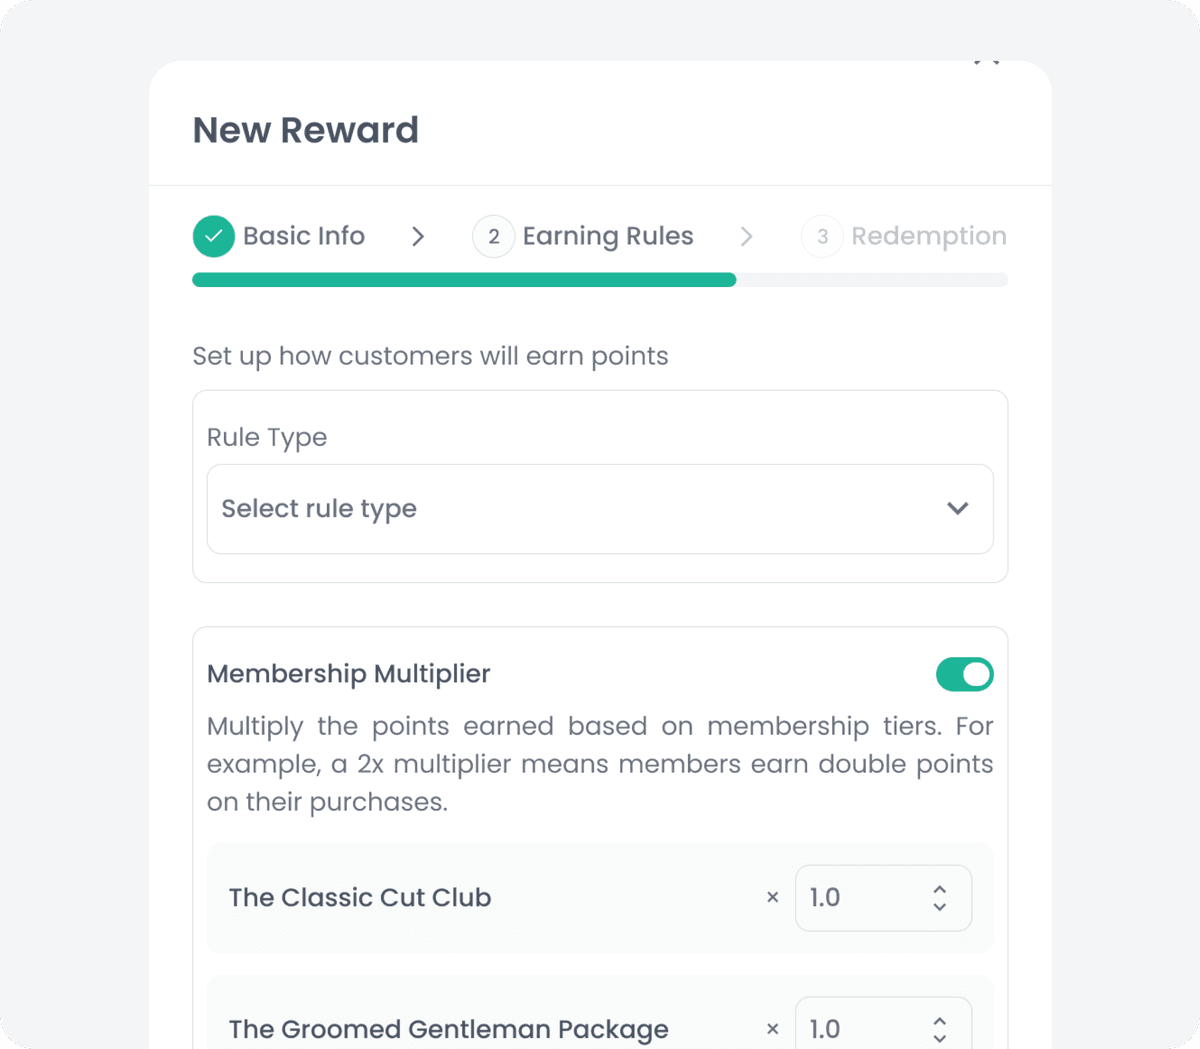Screen dimensions: 1200x1049
Task: Click the arrow between Basic Info and Earning Rules
Action: 418,236
